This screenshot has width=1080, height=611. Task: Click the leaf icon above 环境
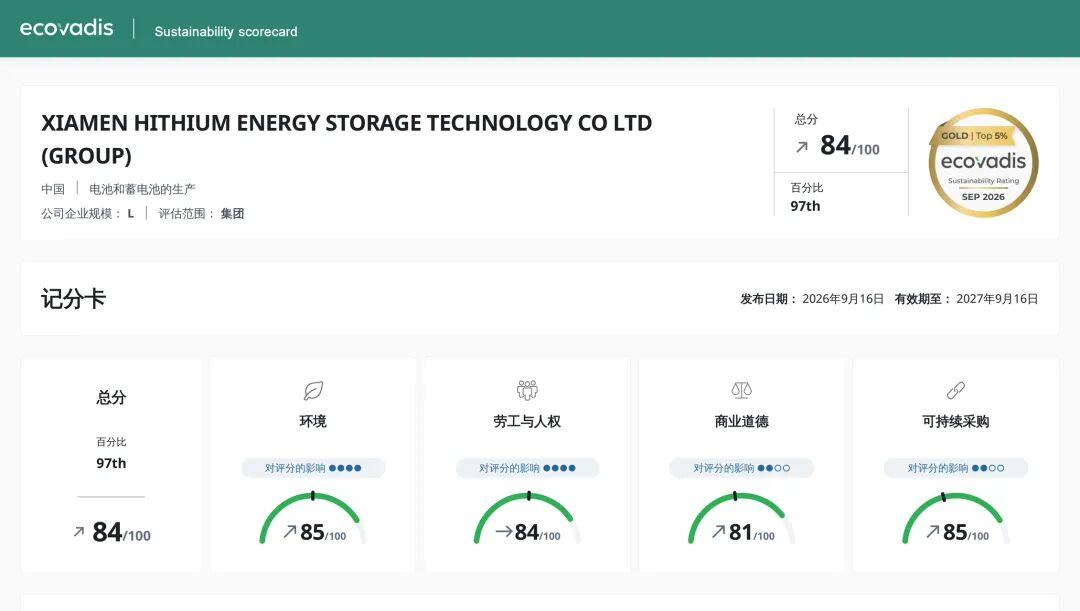(x=313, y=391)
